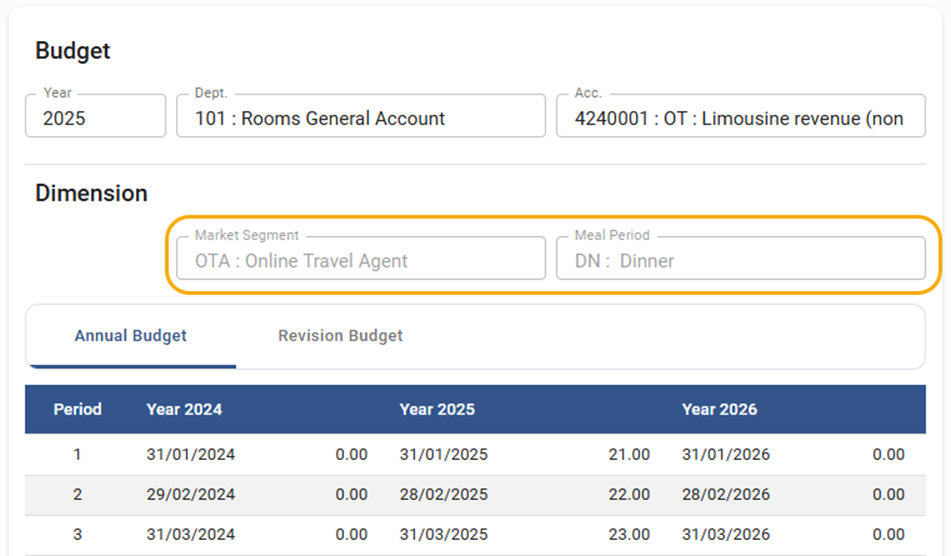Viewport: 951px width, 556px height.
Task: Click the 31/03/2026 date cell
Action: pyautogui.click(x=726, y=534)
